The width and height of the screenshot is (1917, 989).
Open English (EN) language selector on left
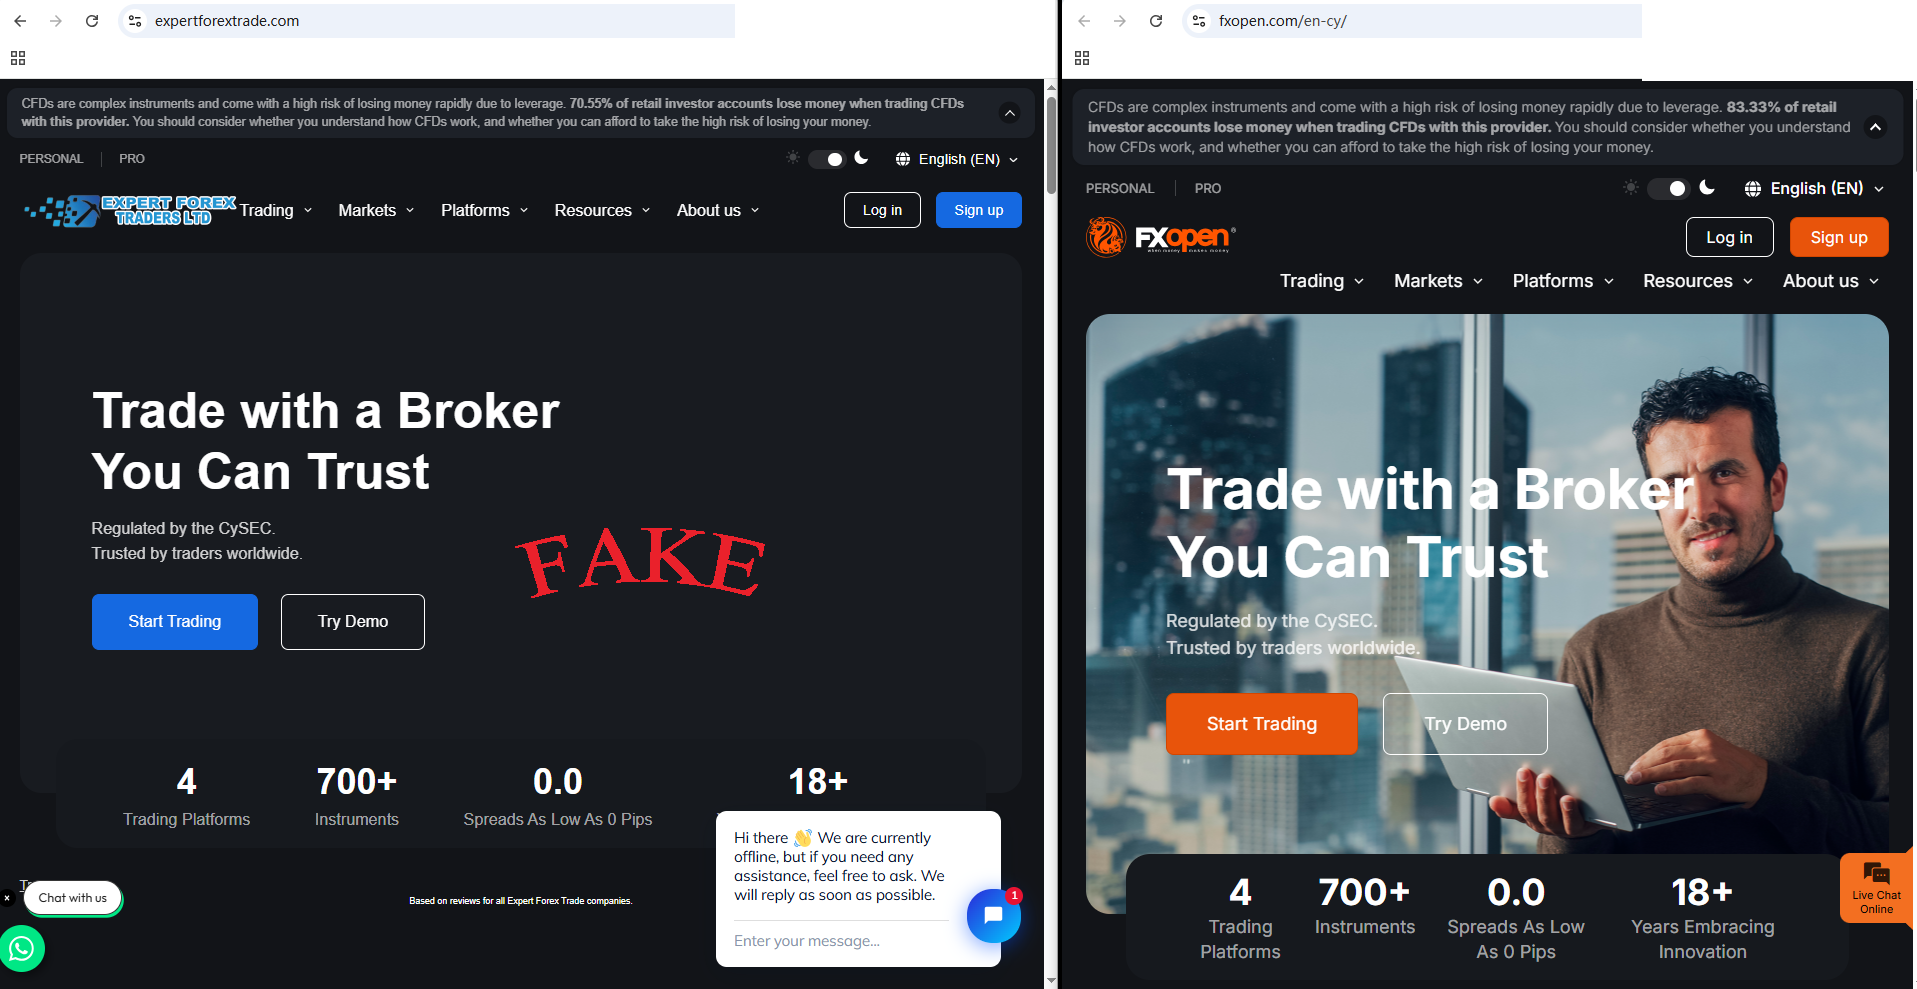coord(957,159)
